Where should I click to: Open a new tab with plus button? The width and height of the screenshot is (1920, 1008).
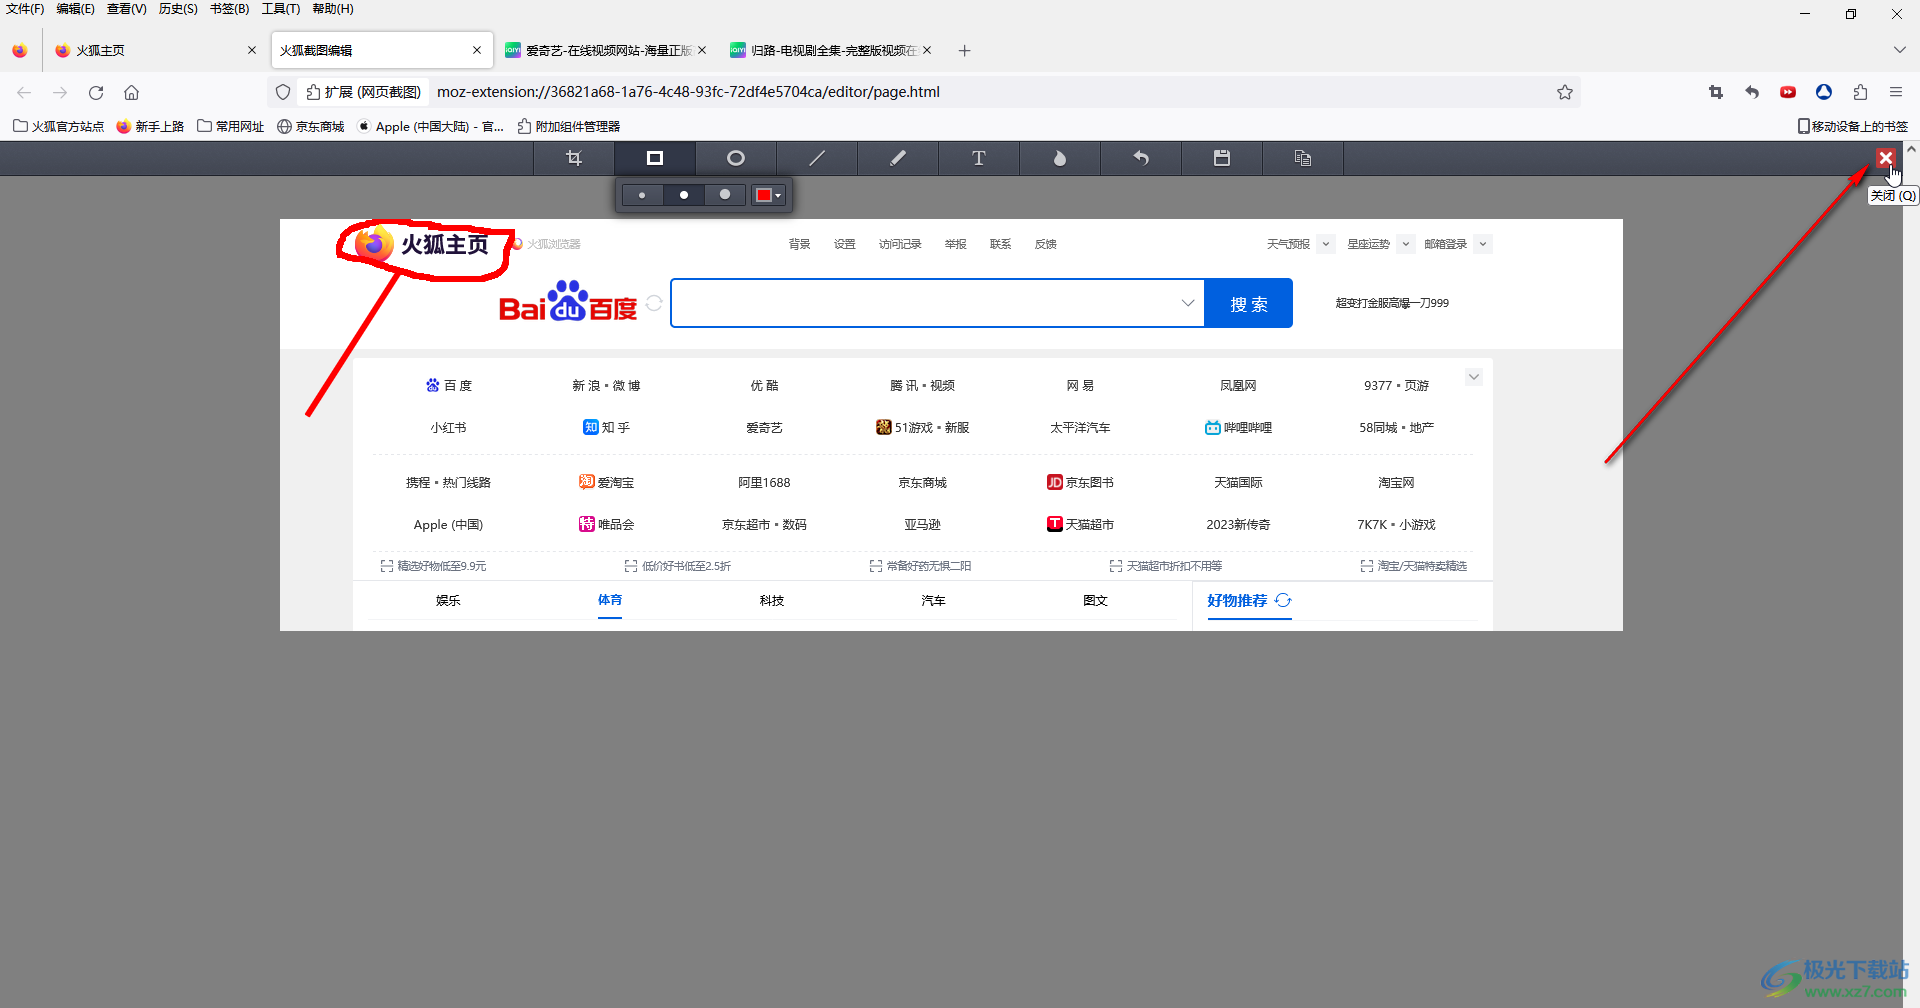(x=964, y=50)
